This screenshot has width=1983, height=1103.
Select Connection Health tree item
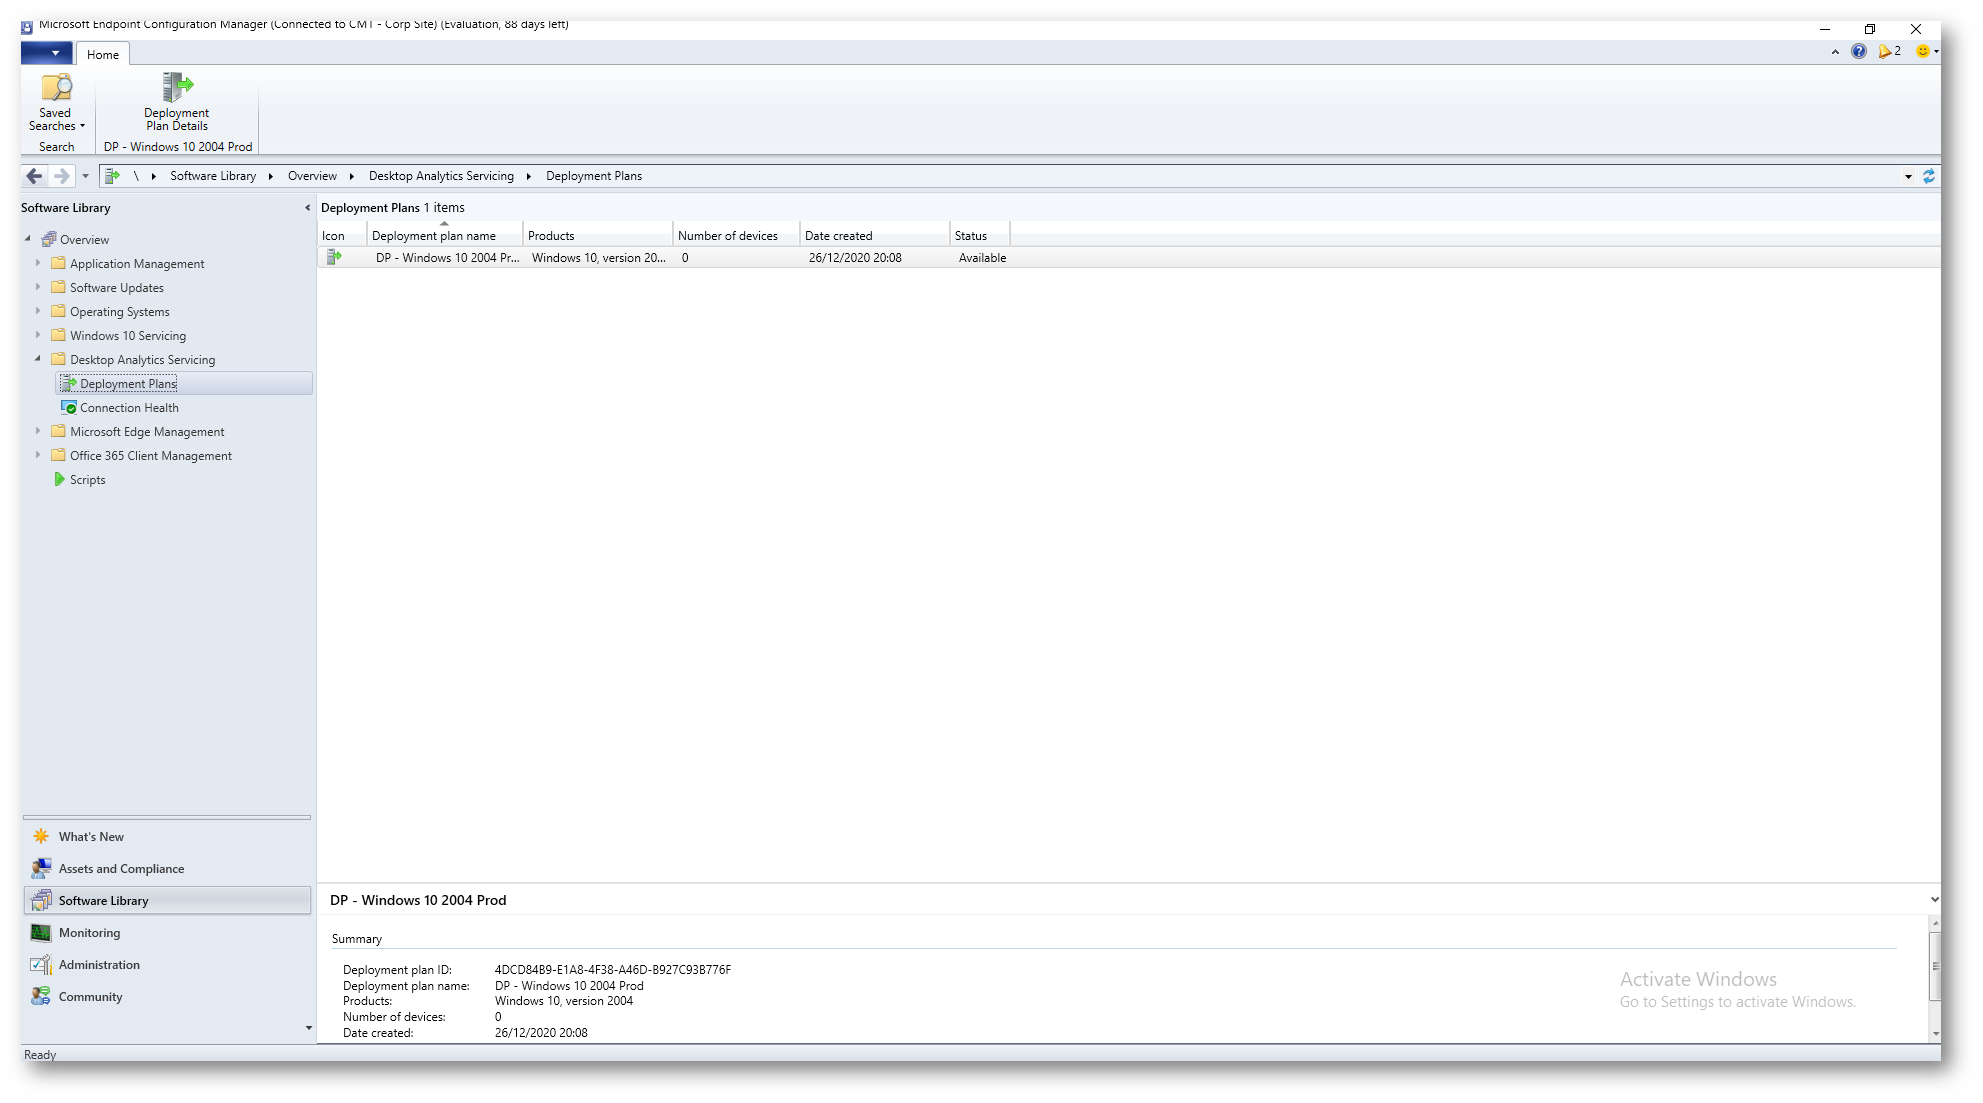click(x=129, y=408)
